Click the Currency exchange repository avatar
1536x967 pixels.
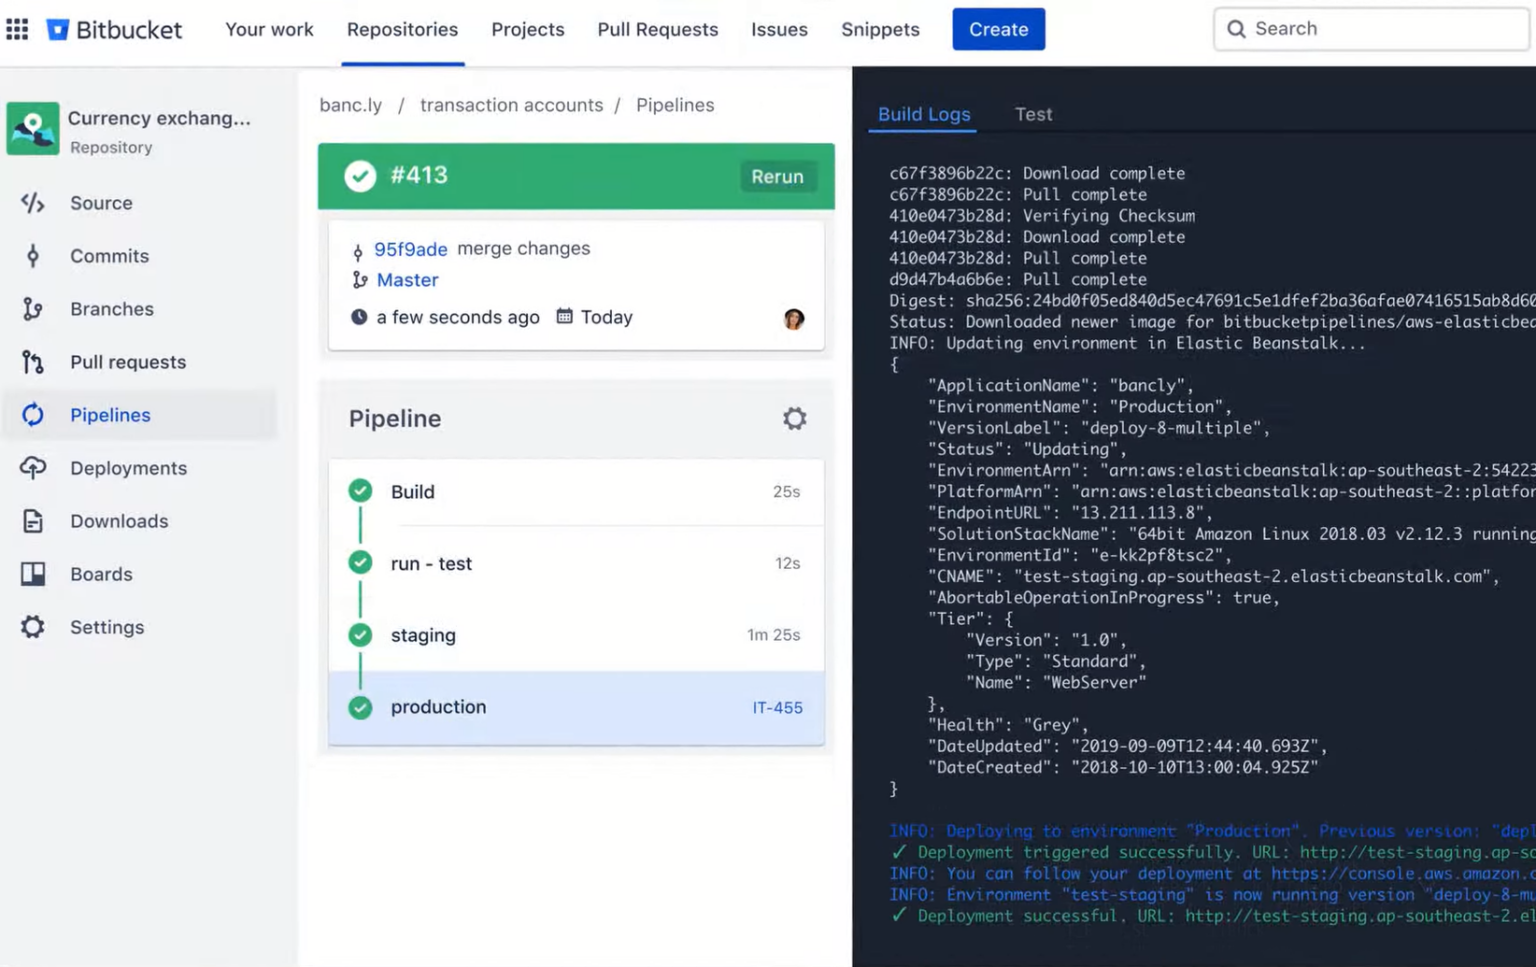[33, 129]
